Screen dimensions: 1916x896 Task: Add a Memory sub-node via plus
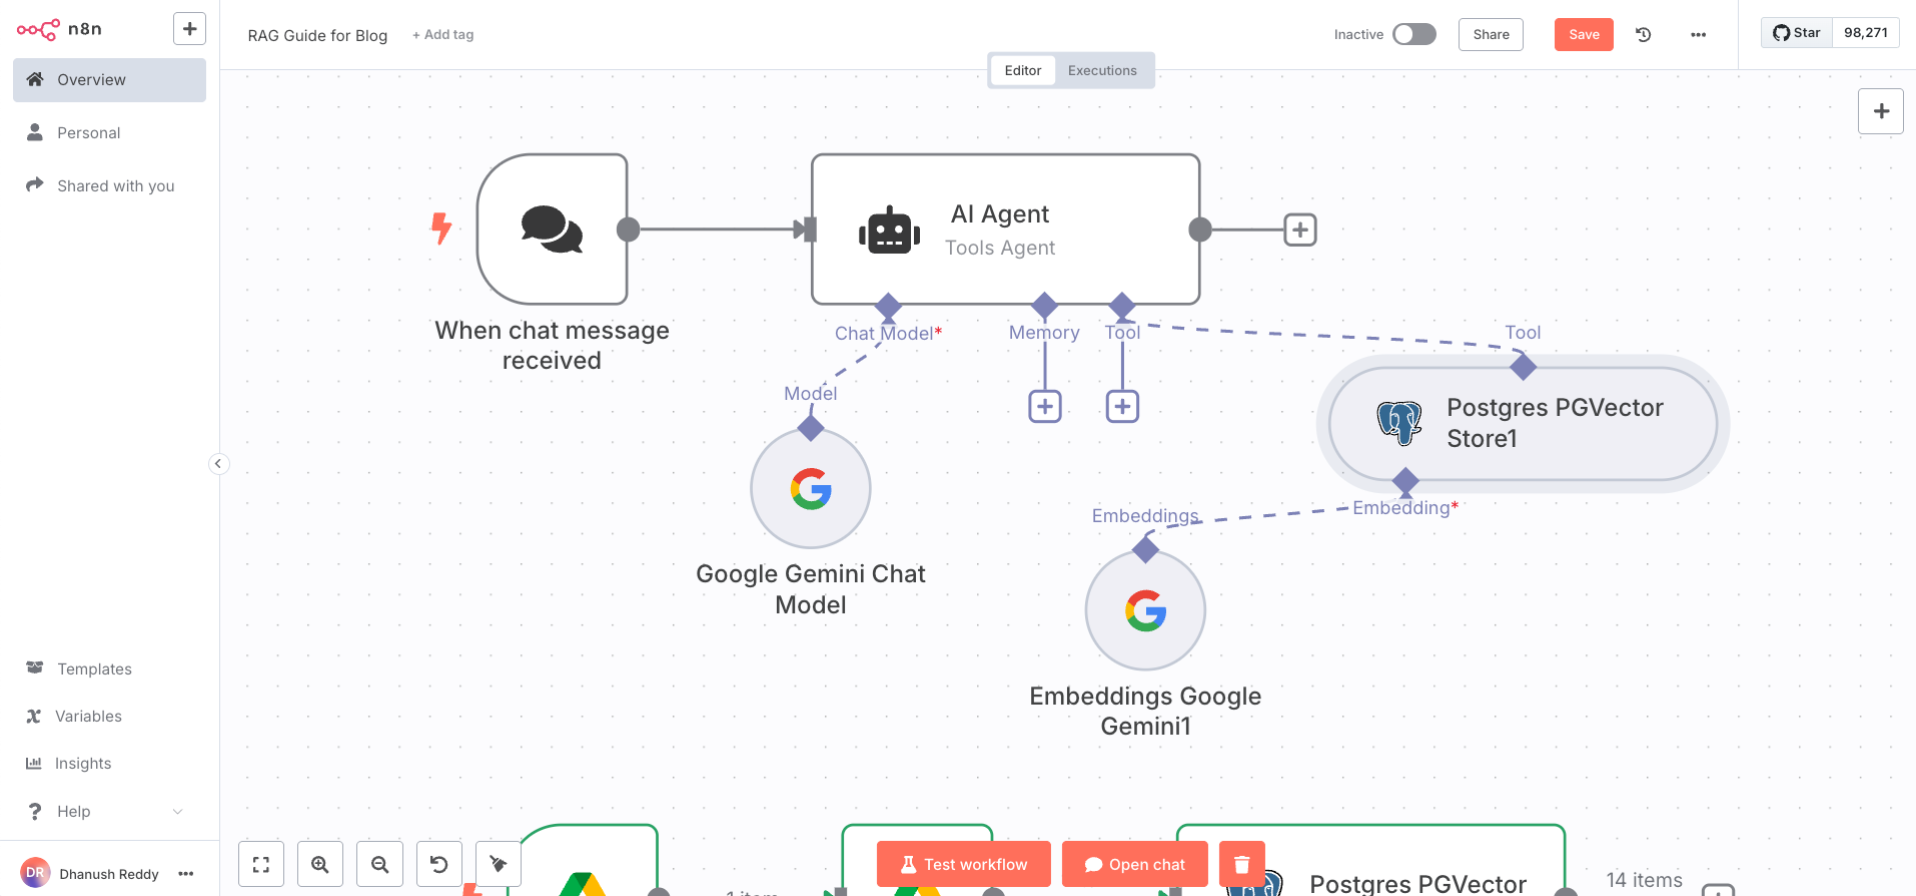pyautogui.click(x=1045, y=407)
